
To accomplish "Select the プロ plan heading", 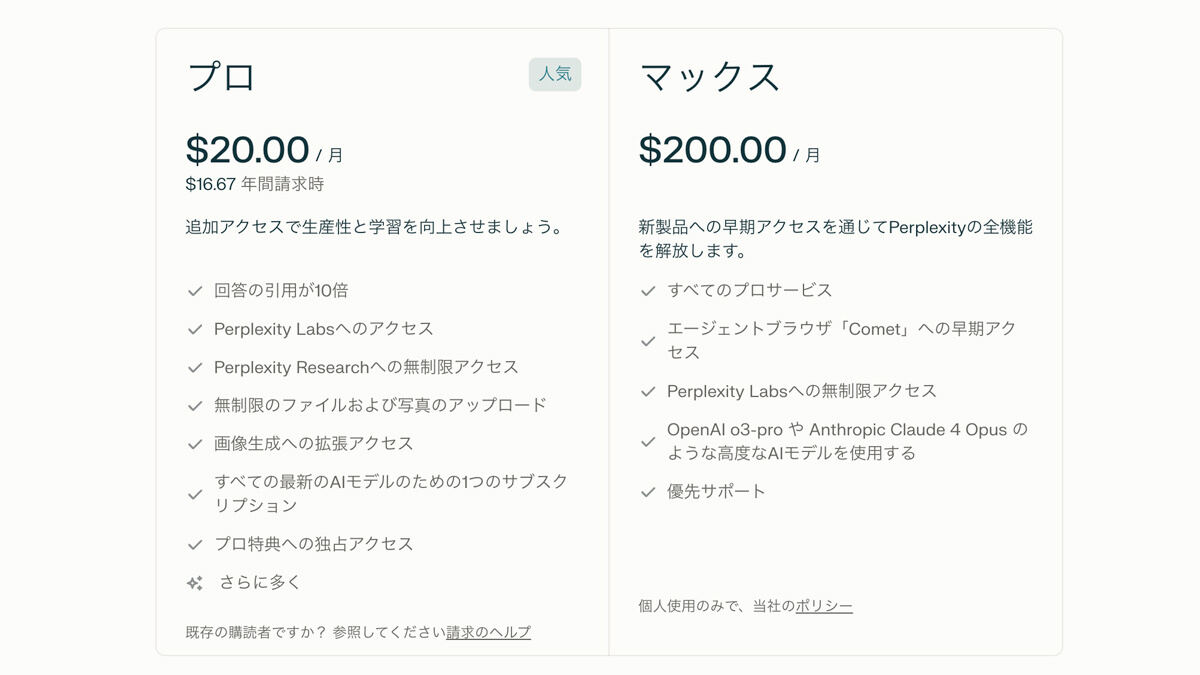I will (222, 77).
